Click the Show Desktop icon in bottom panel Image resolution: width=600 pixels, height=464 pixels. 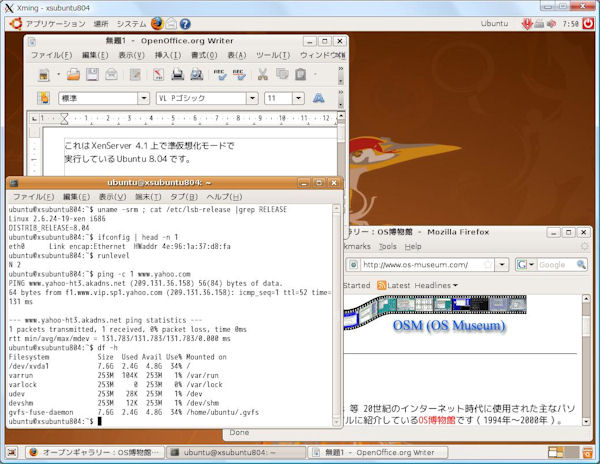pyautogui.click(x=12, y=453)
